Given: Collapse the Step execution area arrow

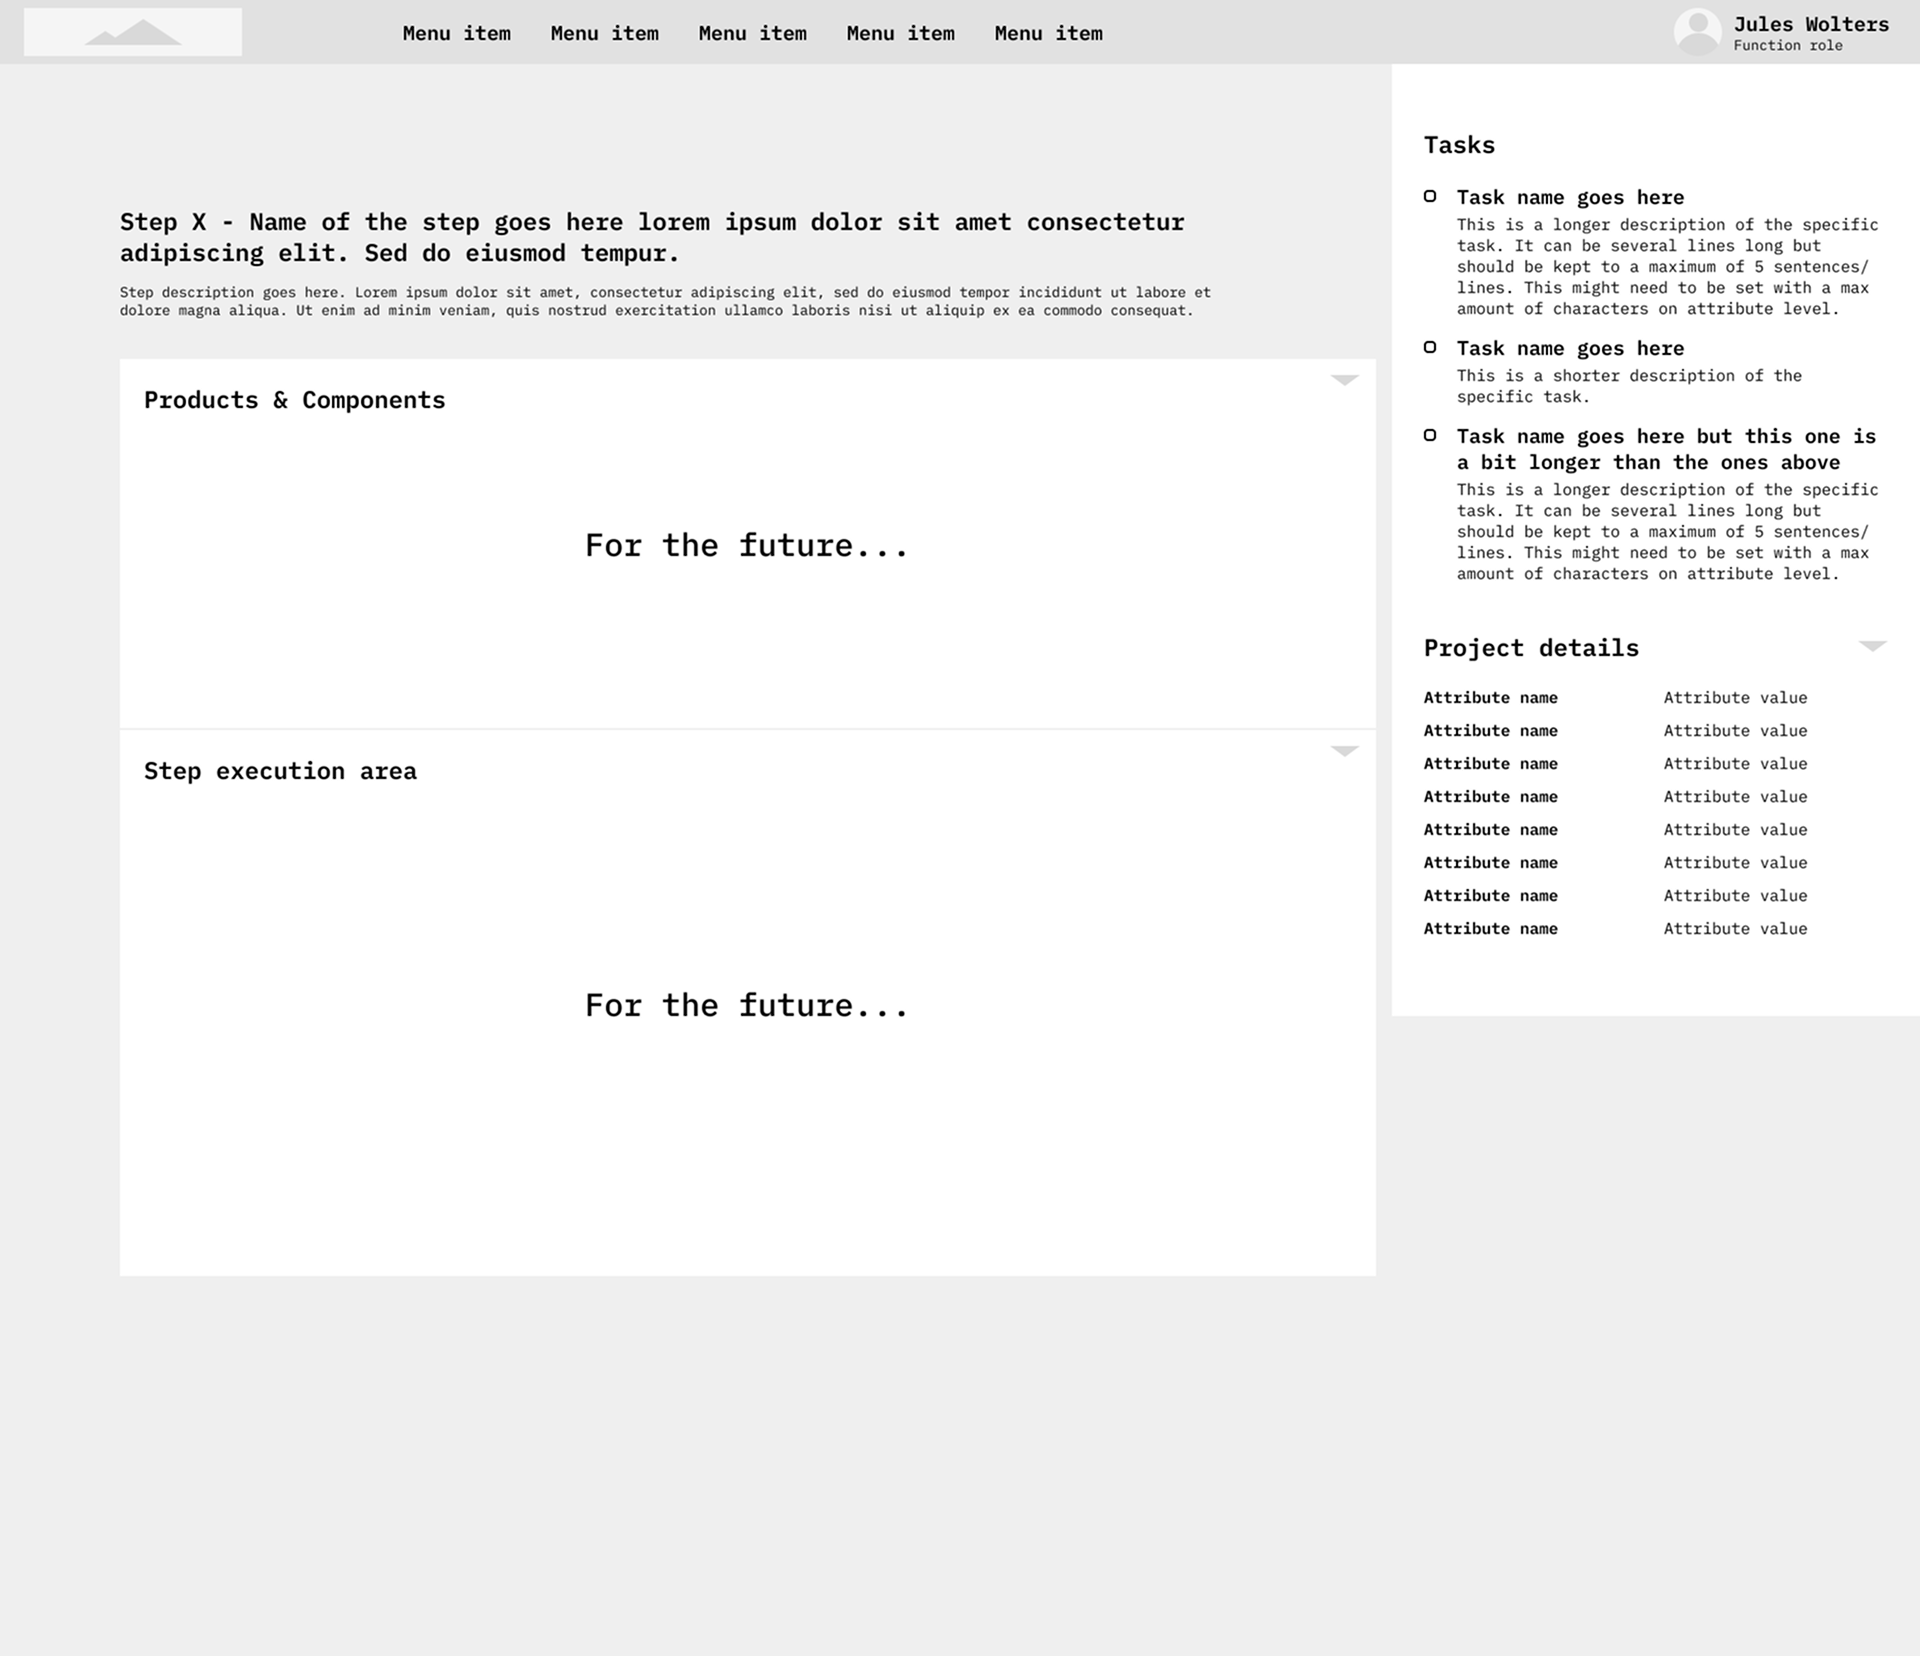Looking at the screenshot, I should click(x=1344, y=751).
